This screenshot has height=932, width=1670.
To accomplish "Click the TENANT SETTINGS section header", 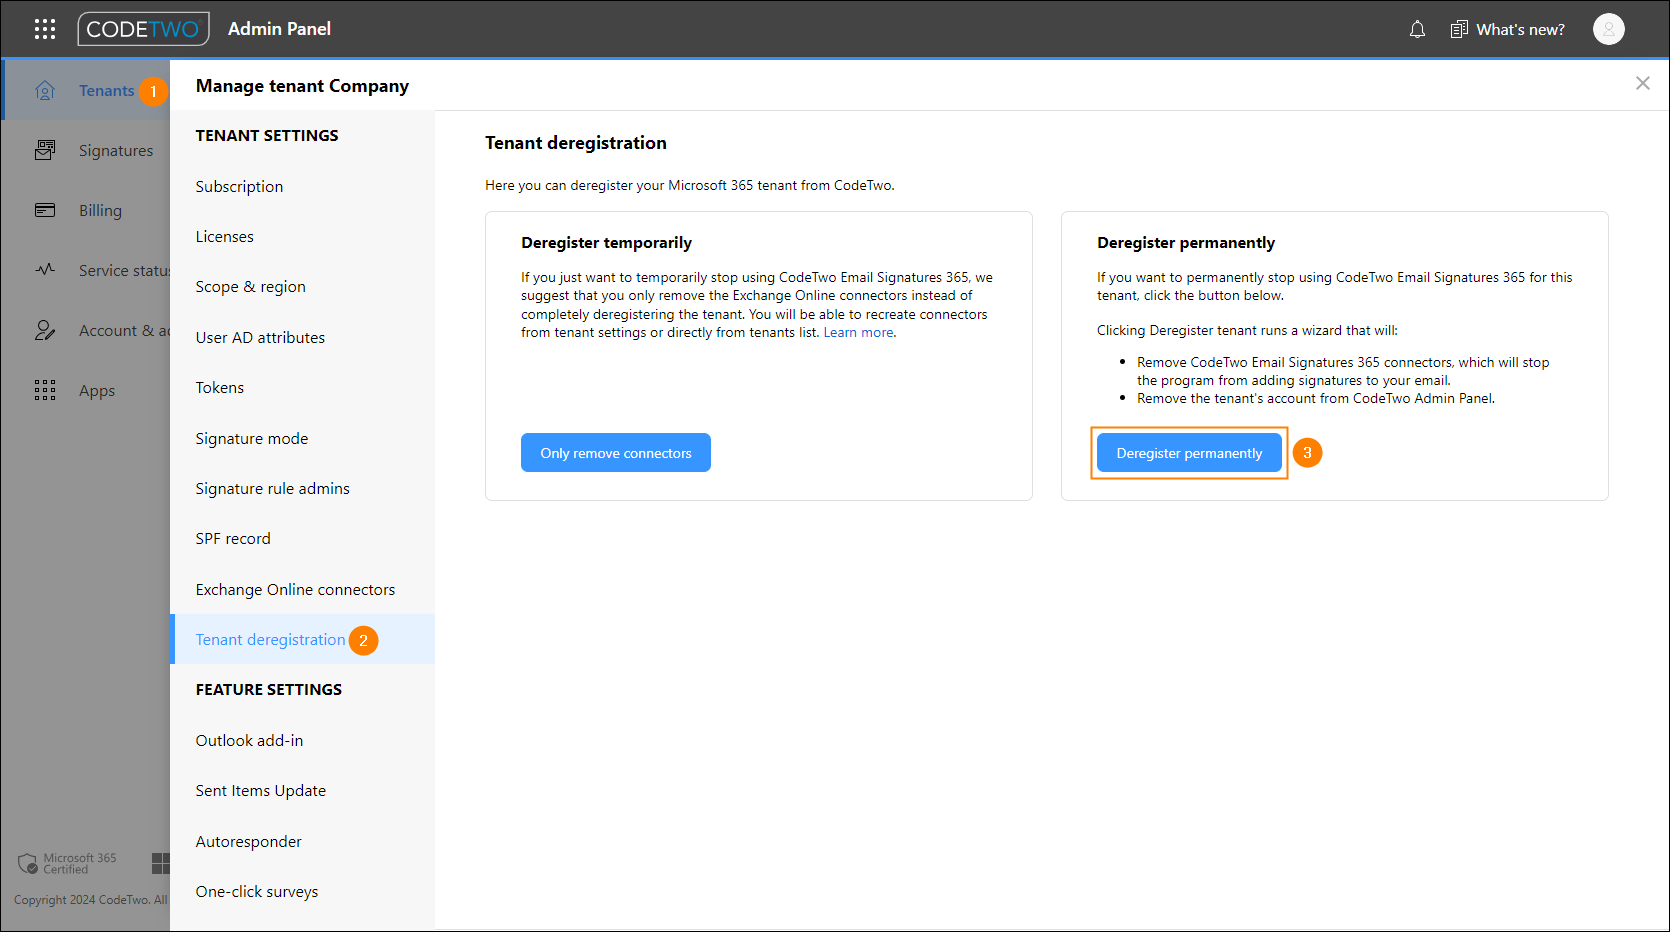I will (x=267, y=135).
